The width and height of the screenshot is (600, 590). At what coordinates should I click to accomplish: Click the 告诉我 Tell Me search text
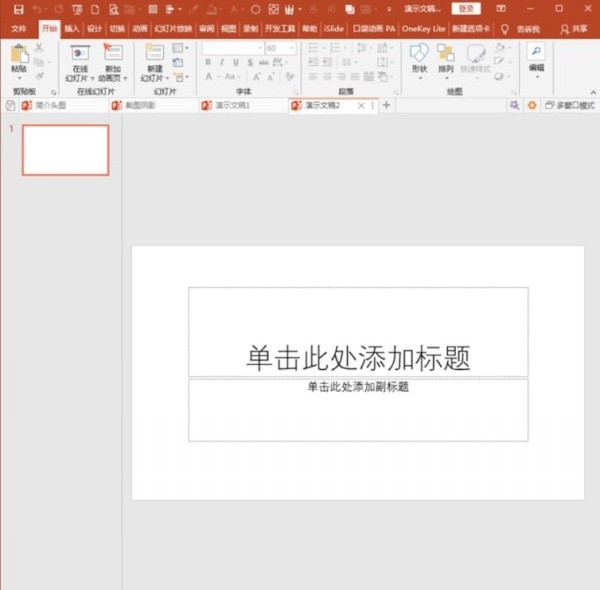(x=528, y=29)
